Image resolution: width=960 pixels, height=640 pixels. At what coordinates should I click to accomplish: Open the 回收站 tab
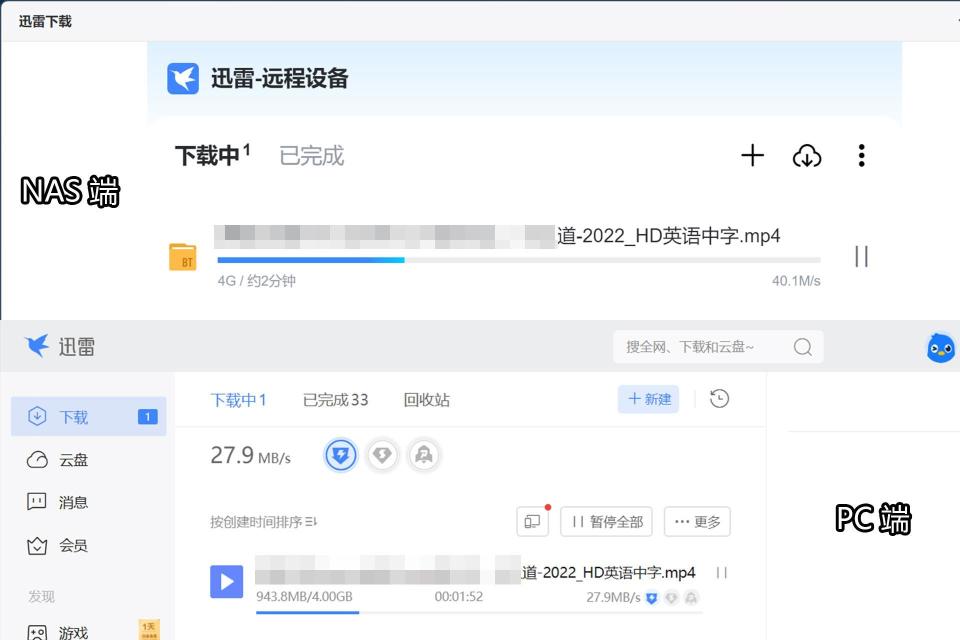427,400
